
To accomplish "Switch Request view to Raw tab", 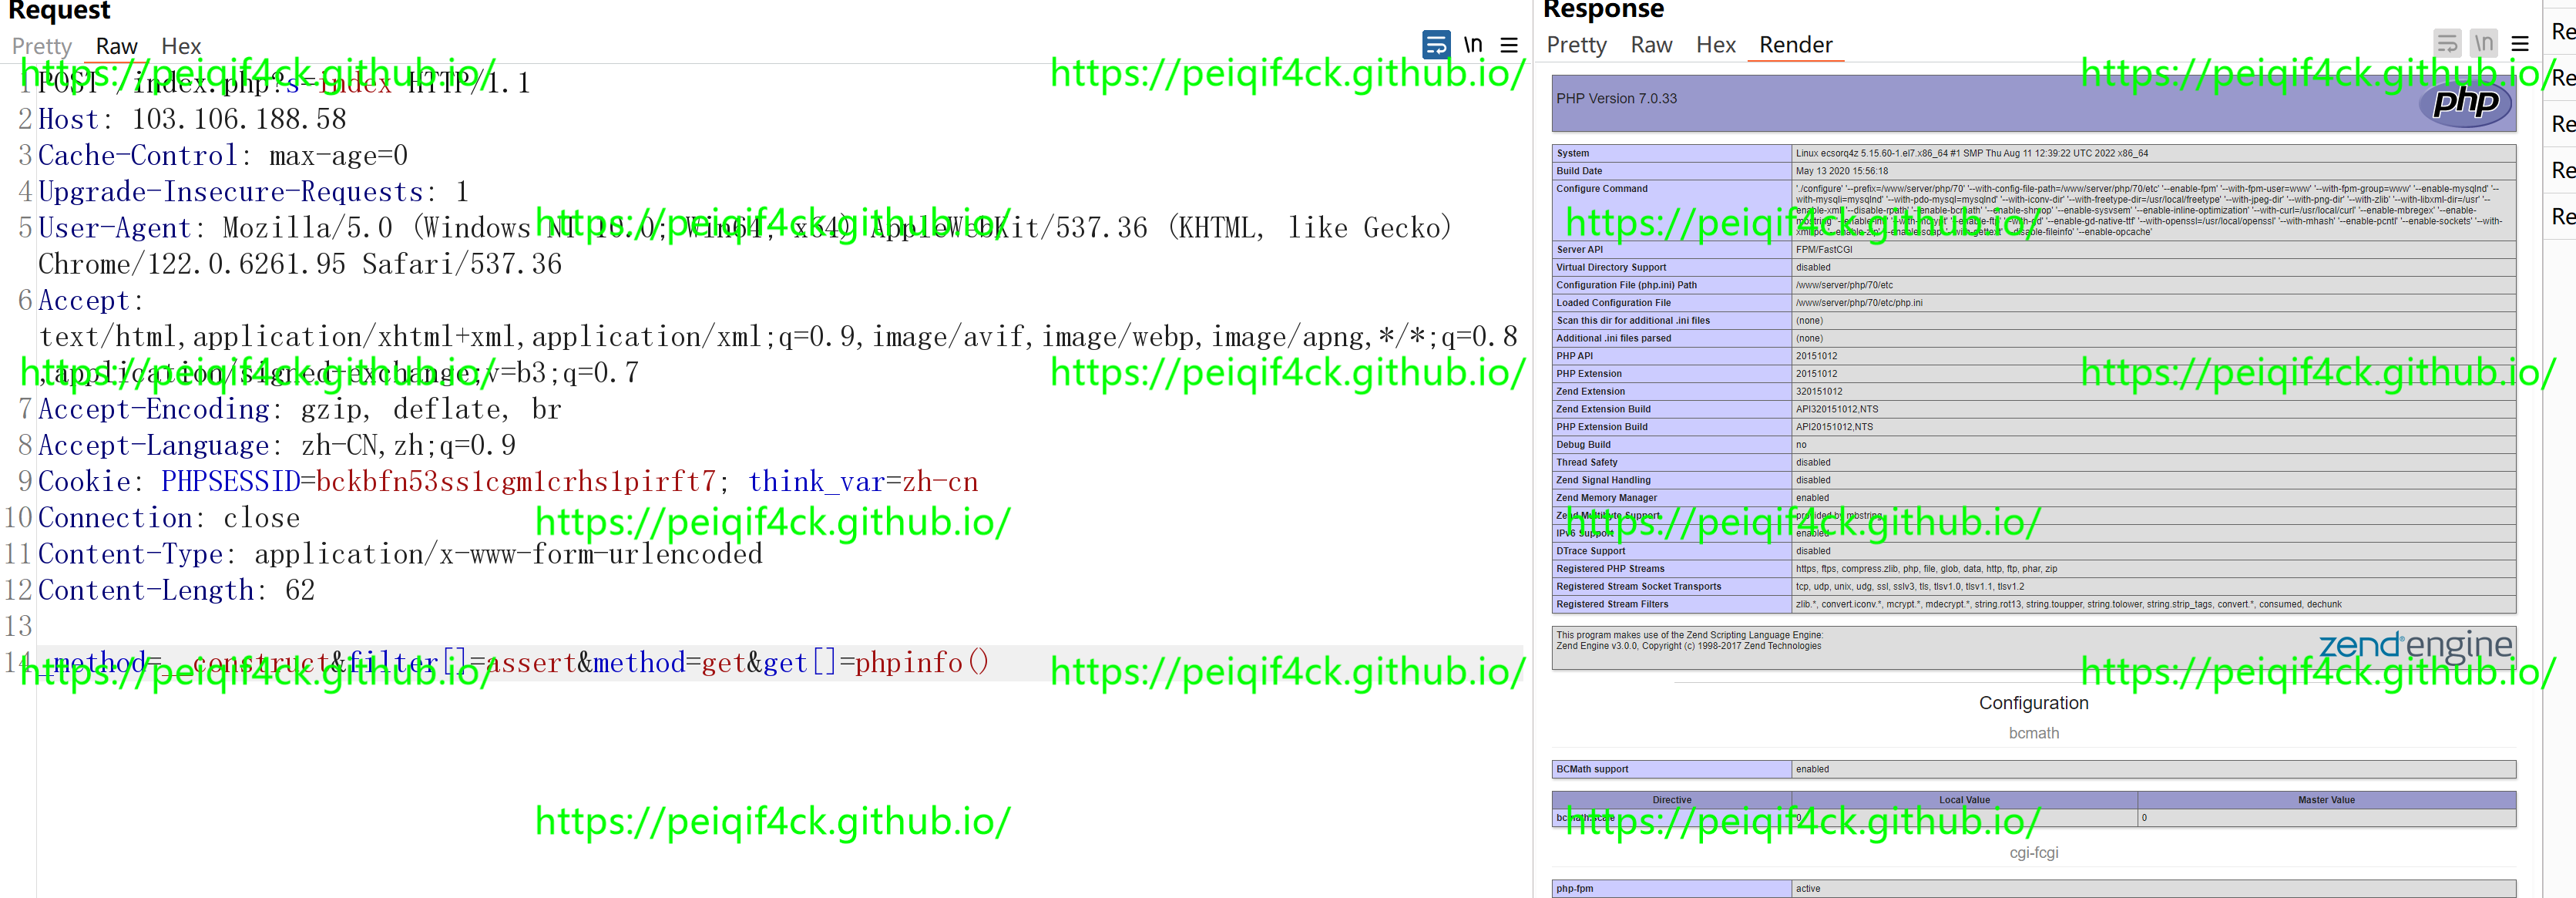I will click(117, 46).
